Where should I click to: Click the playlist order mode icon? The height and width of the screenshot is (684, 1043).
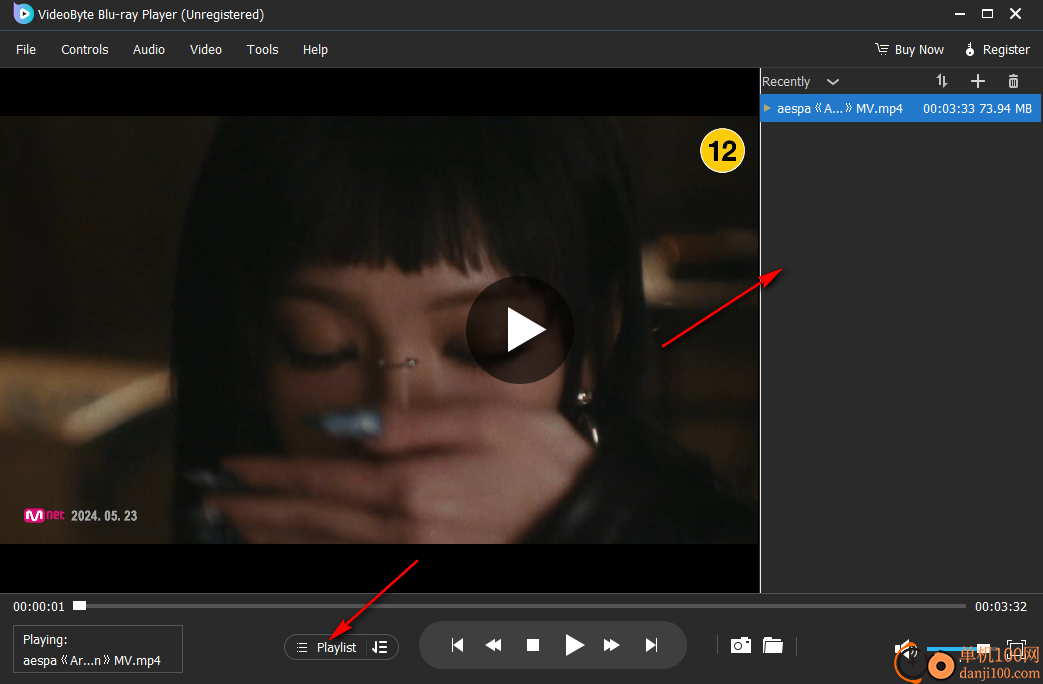click(x=380, y=647)
